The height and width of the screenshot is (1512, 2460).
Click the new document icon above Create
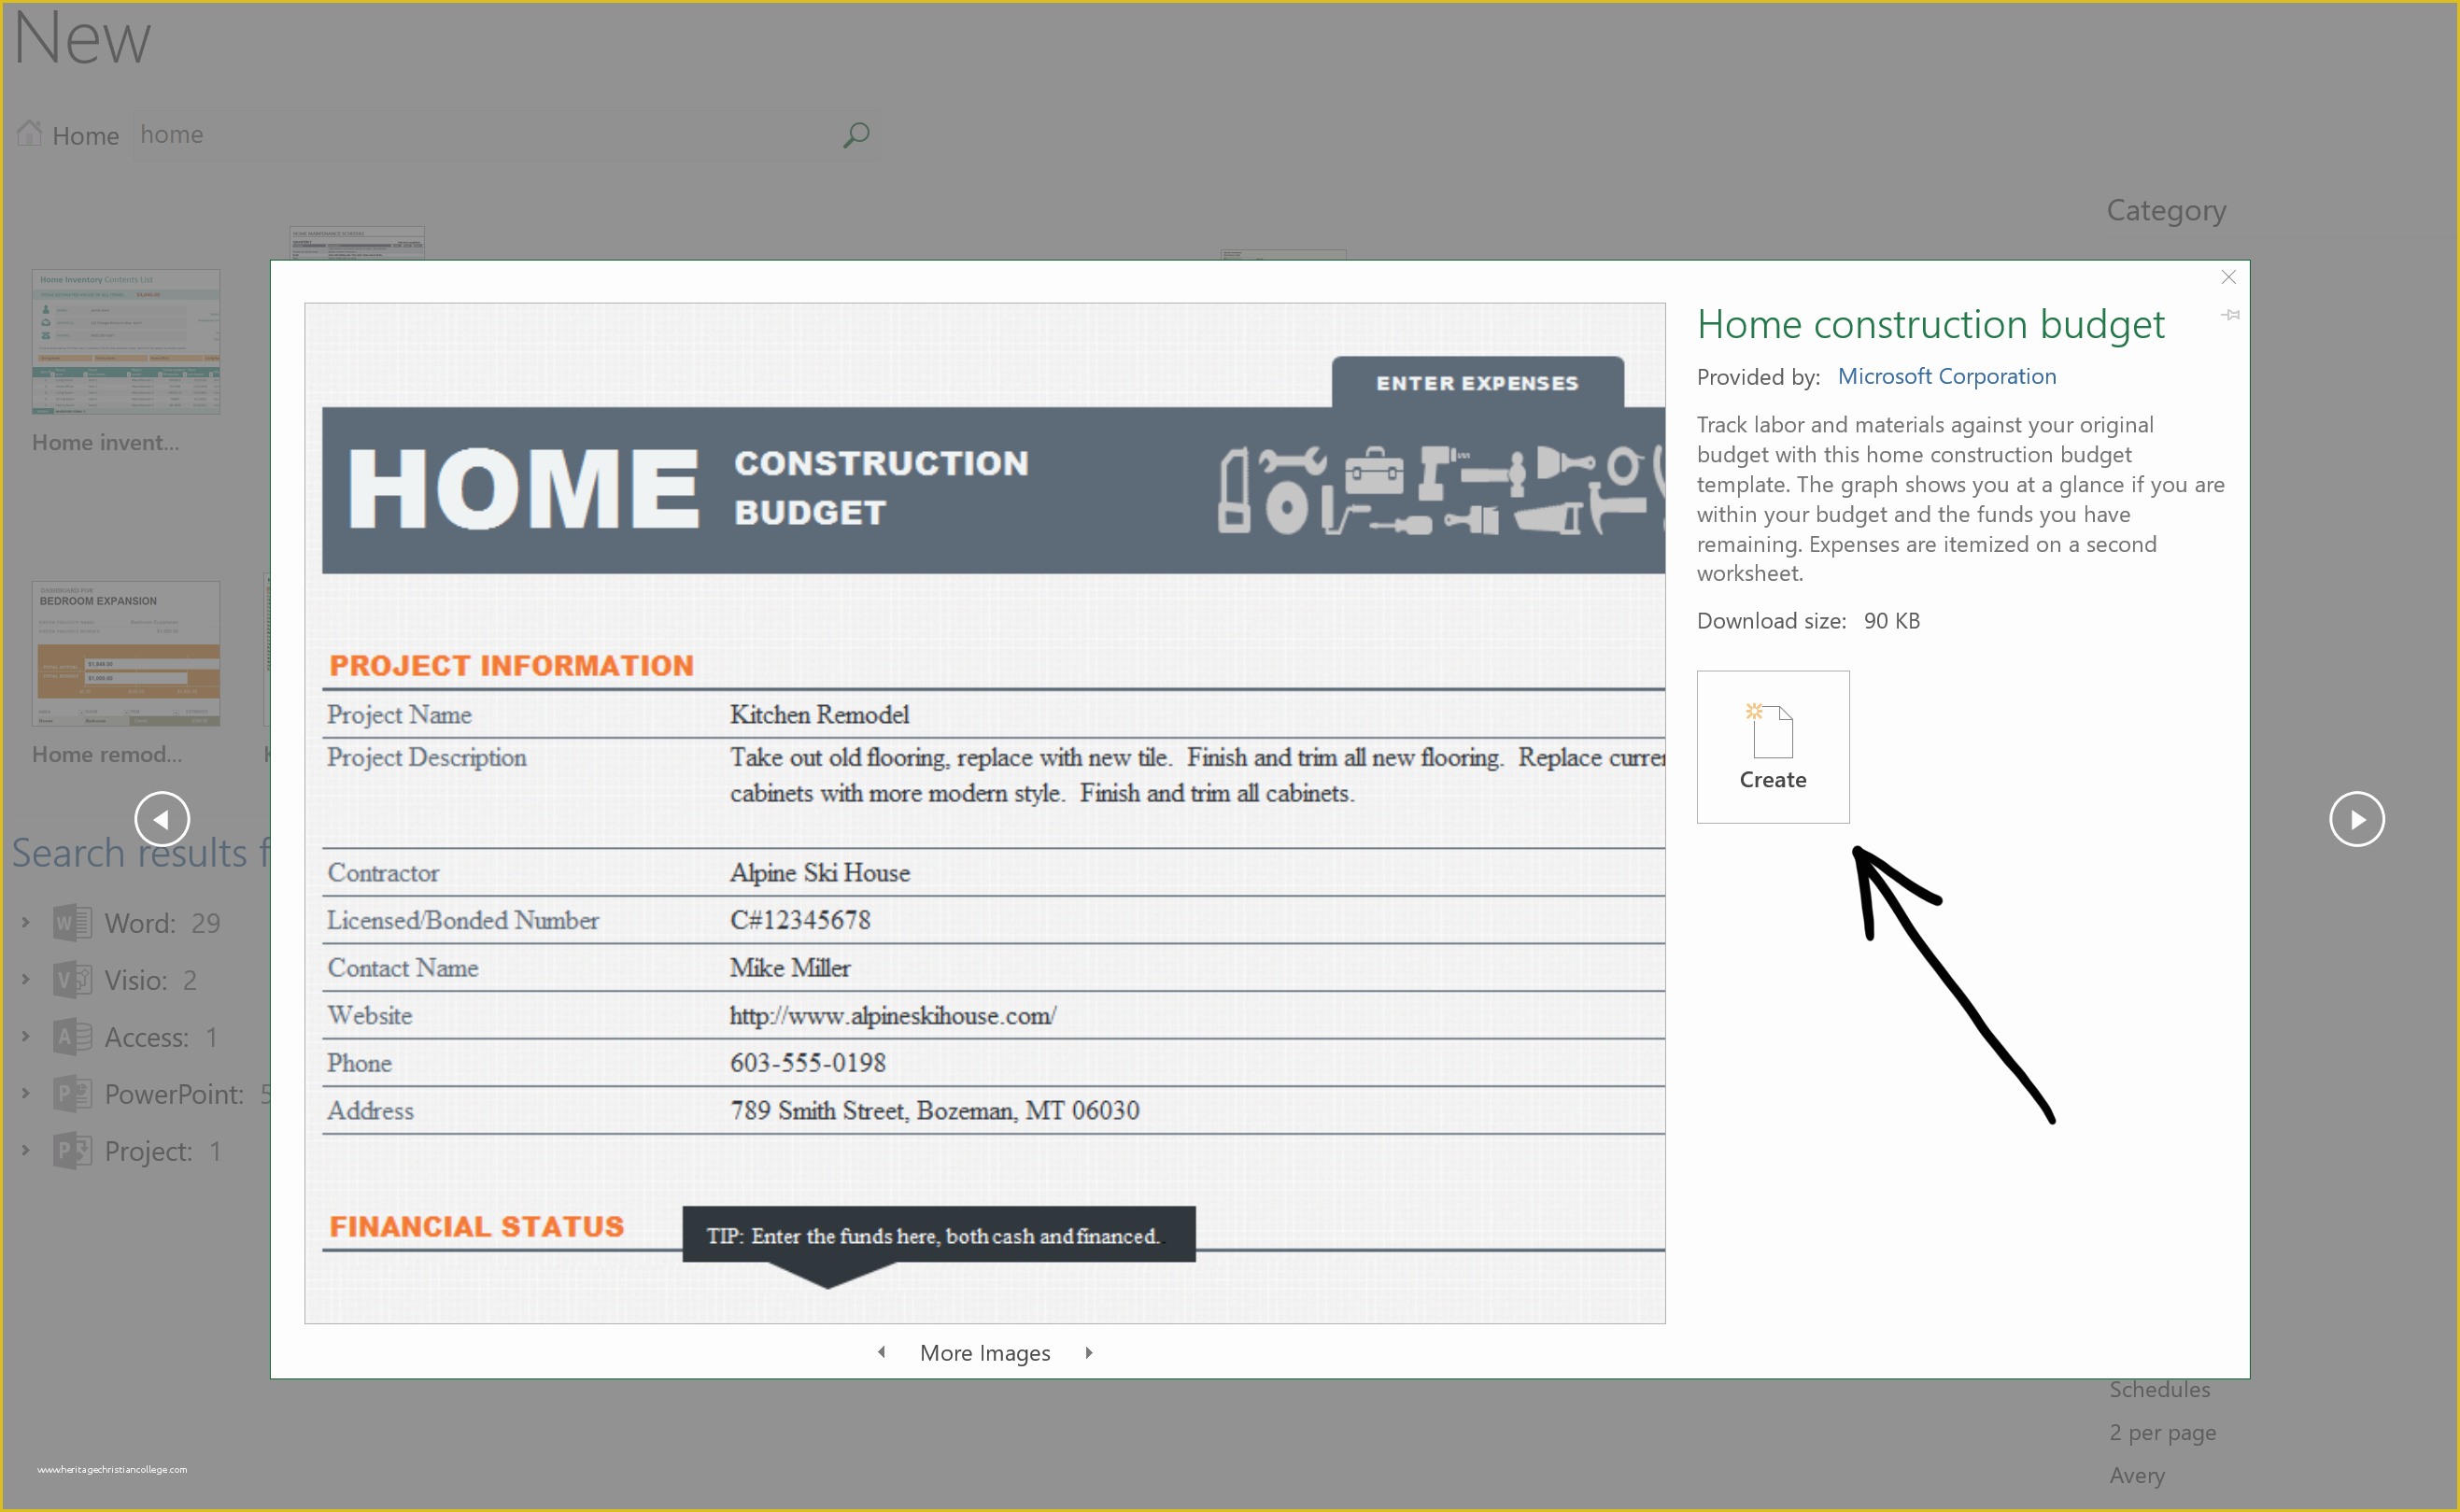pos(1769,730)
